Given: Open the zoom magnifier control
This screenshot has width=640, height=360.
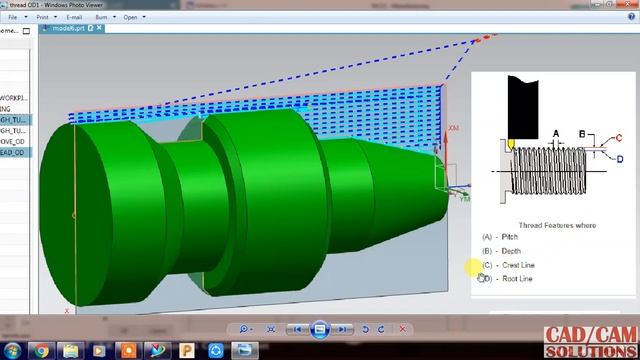Looking at the screenshot, I should [246, 329].
